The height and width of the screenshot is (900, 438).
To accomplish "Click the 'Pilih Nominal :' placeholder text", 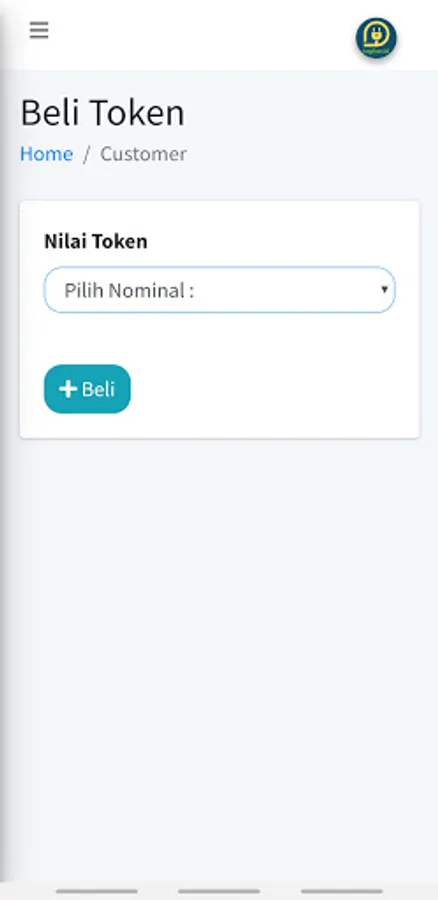I will coord(129,290).
